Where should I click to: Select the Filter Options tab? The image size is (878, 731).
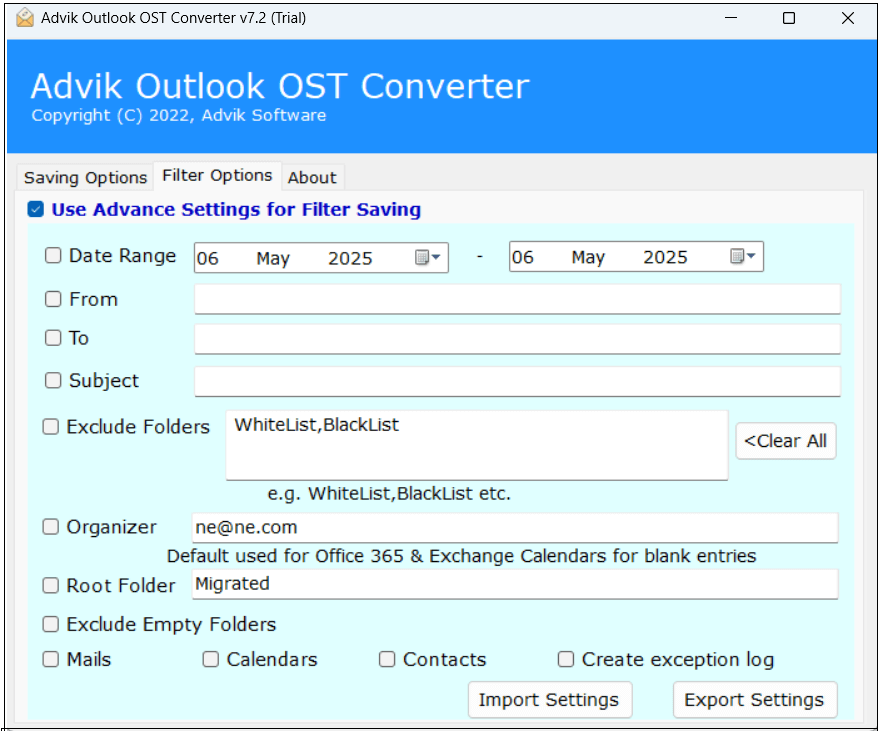(217, 175)
